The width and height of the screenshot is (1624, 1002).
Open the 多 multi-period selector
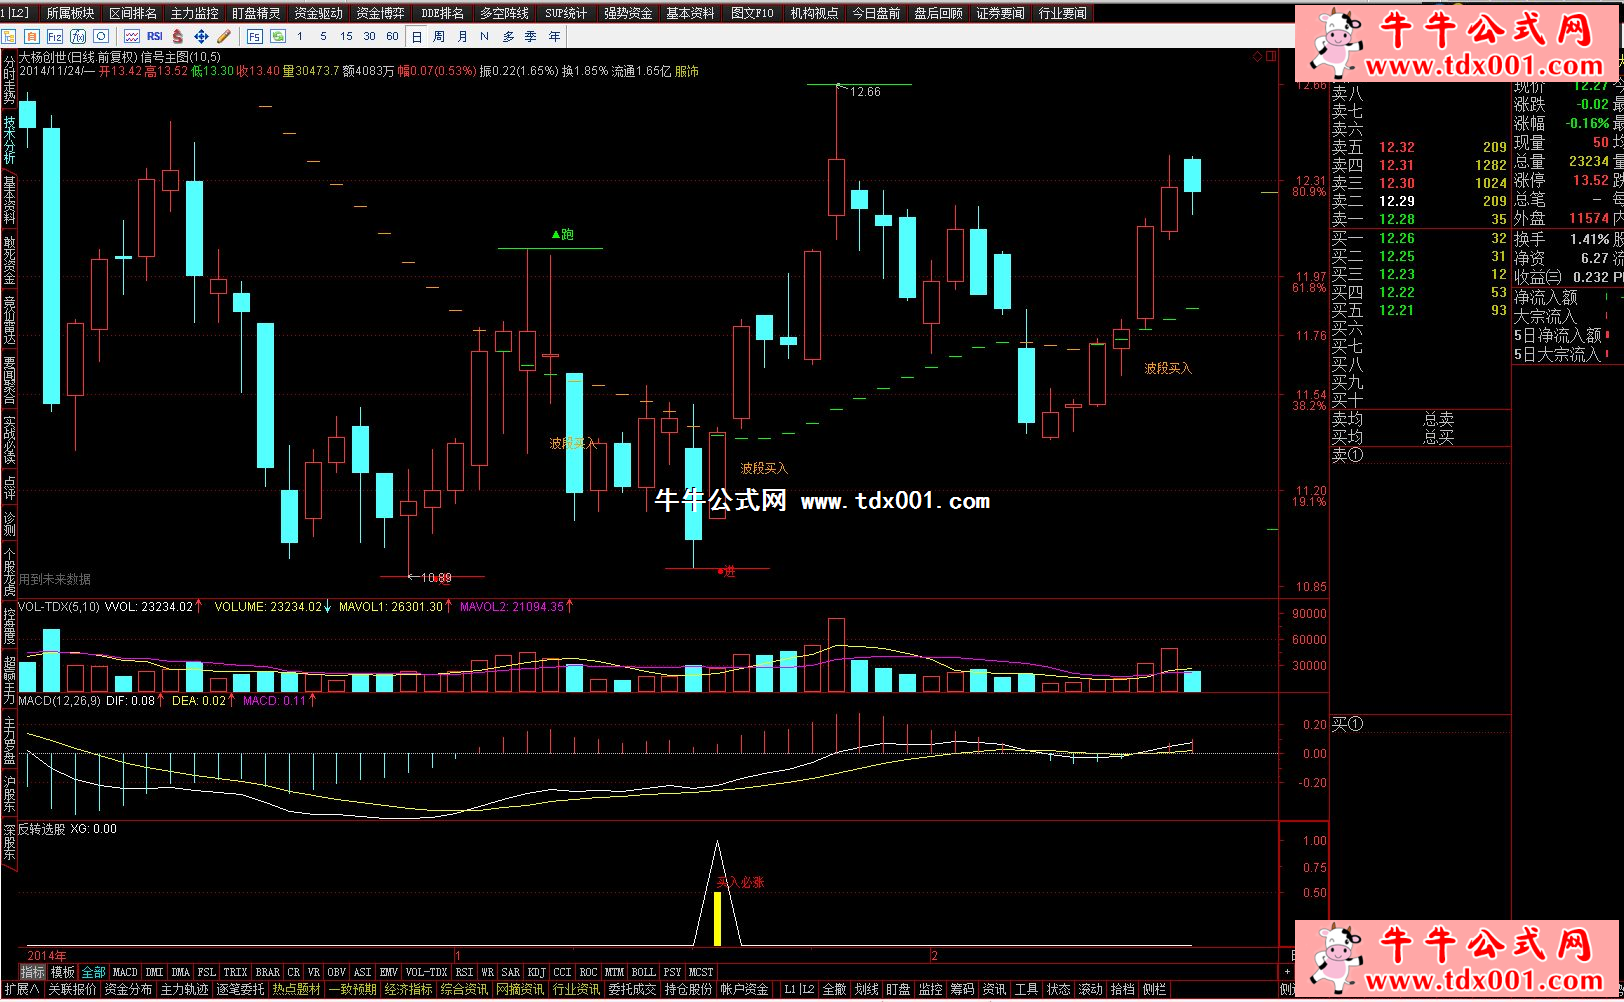tap(508, 36)
